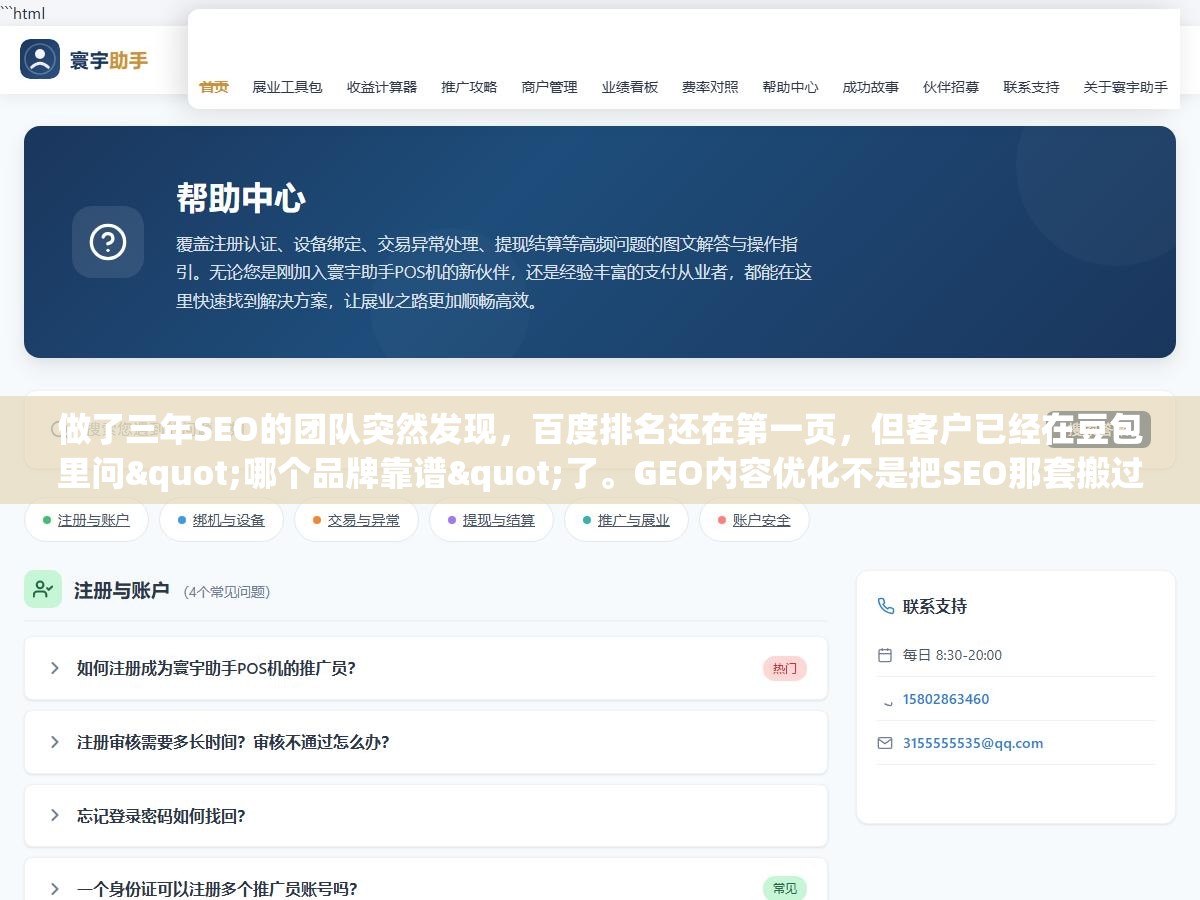Viewport: 1200px width, 900px height.
Task: Select 商户管理 in top navigation
Action: (x=549, y=87)
